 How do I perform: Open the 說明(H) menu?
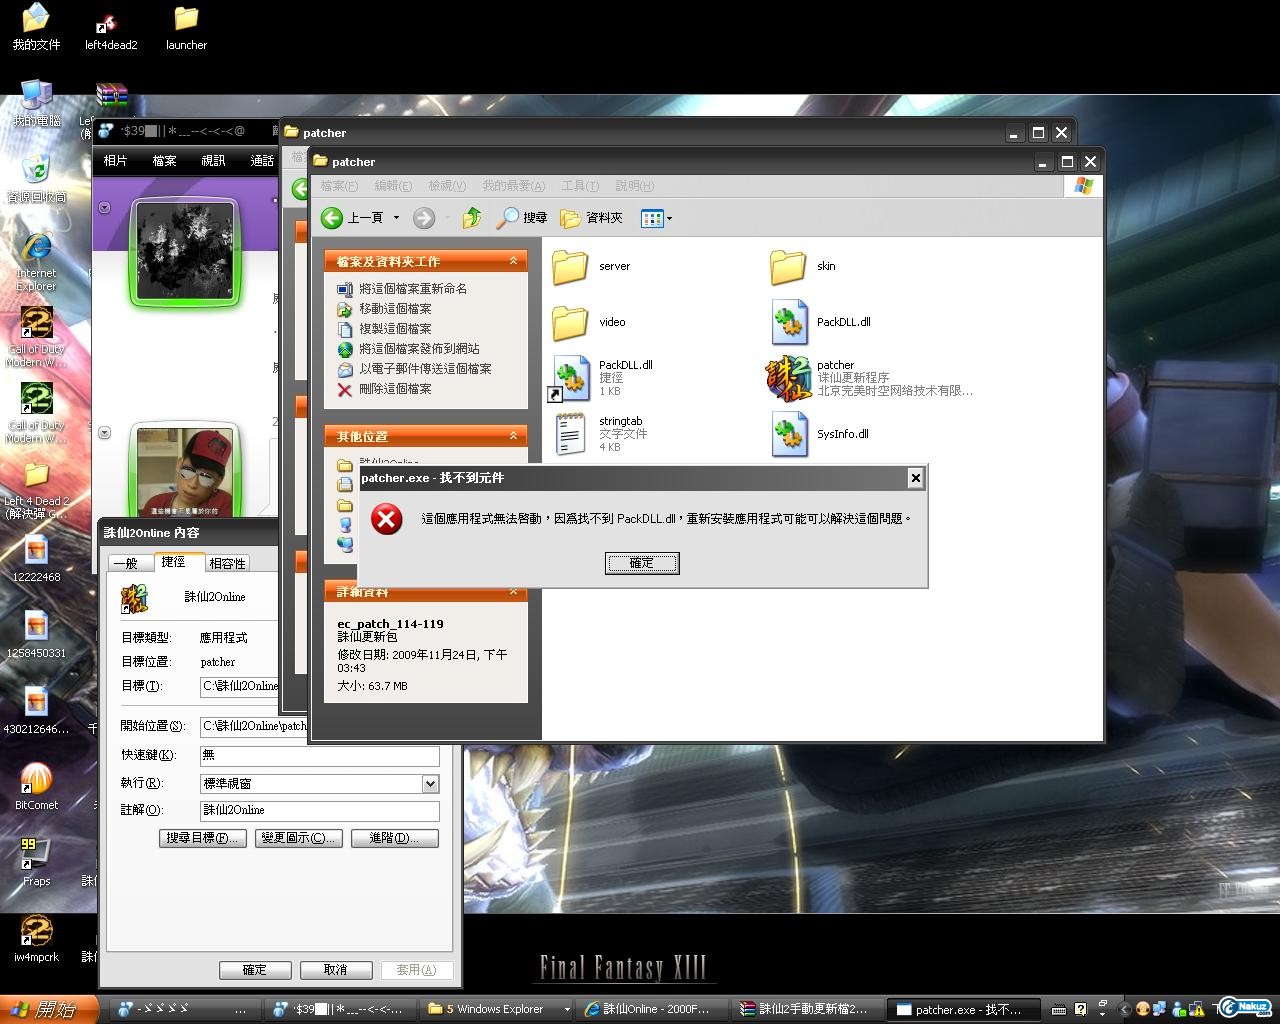pos(635,186)
